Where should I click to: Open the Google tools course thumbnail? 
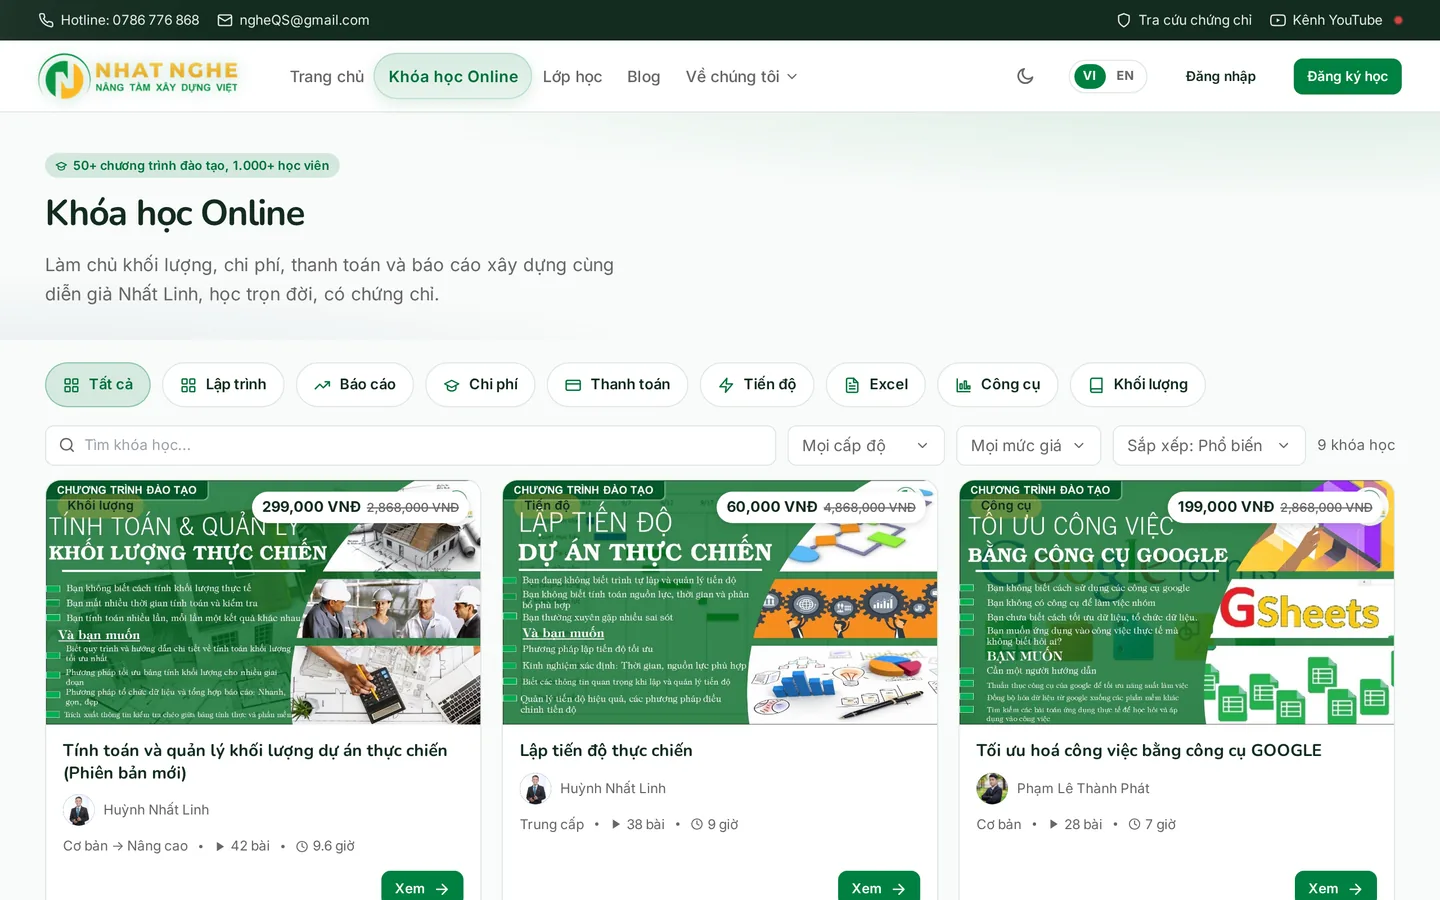click(x=1177, y=603)
